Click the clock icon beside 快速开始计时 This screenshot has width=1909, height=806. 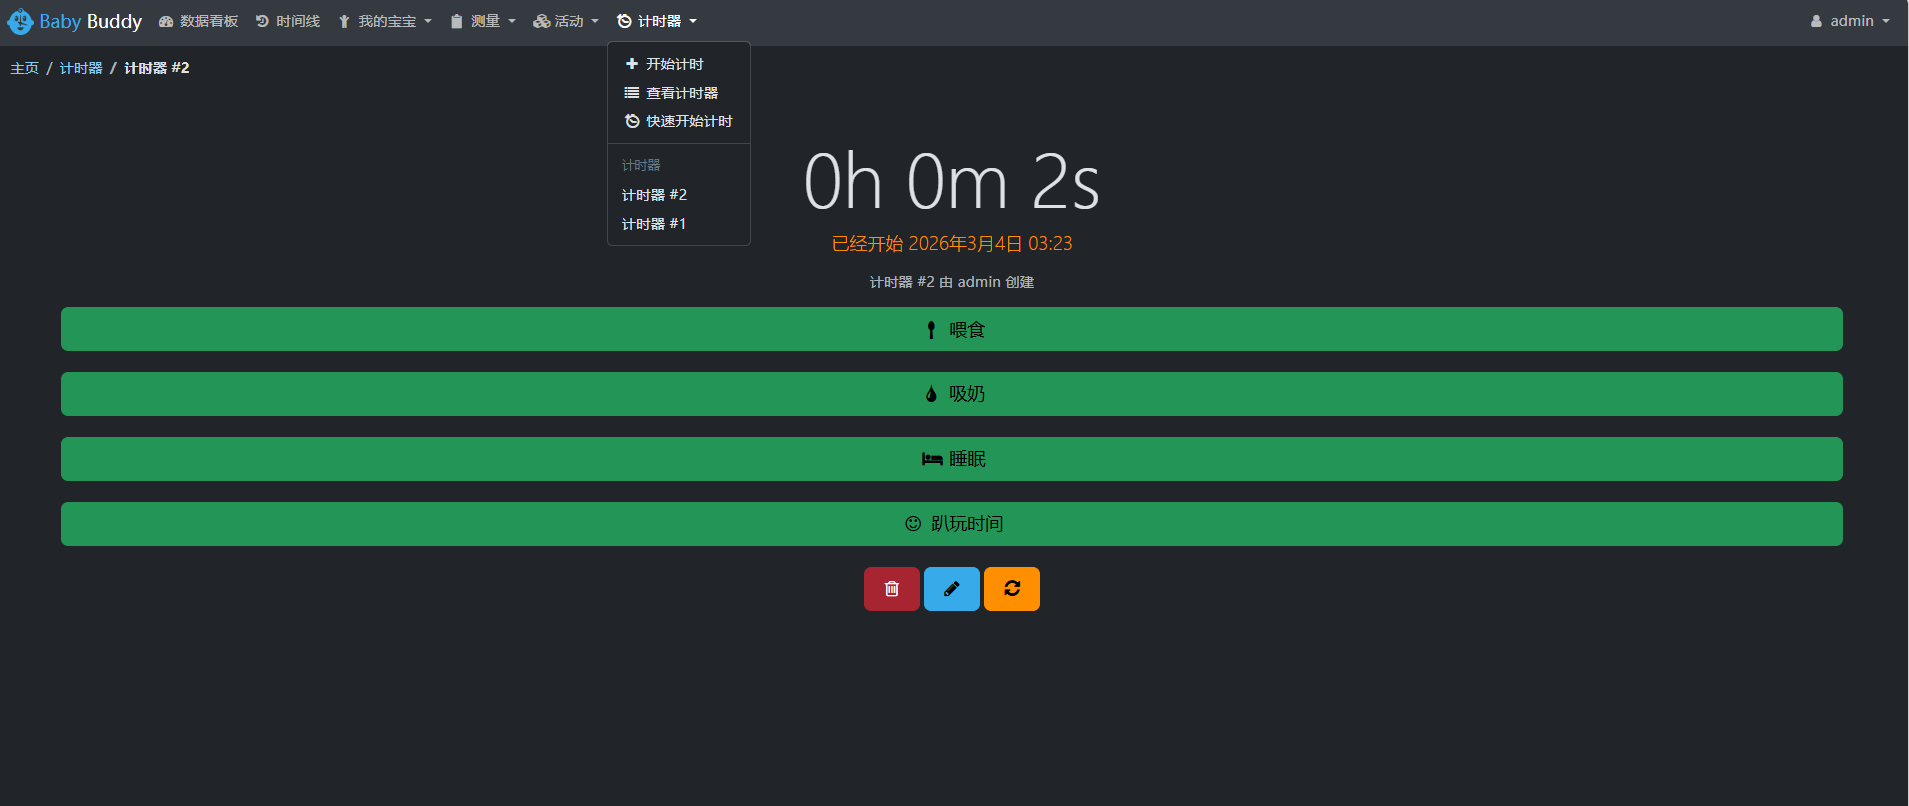(631, 121)
